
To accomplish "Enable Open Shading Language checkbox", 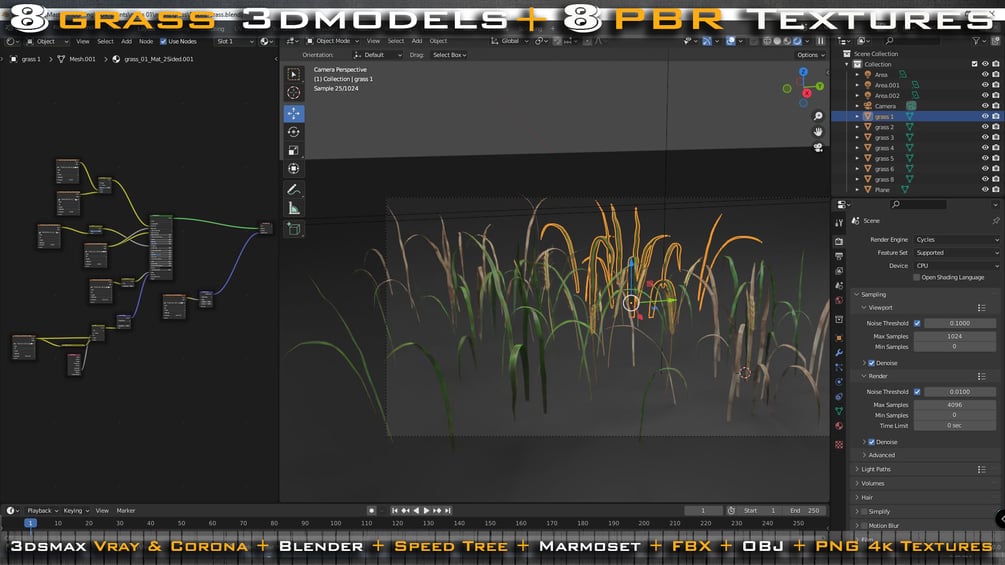I will [917, 277].
